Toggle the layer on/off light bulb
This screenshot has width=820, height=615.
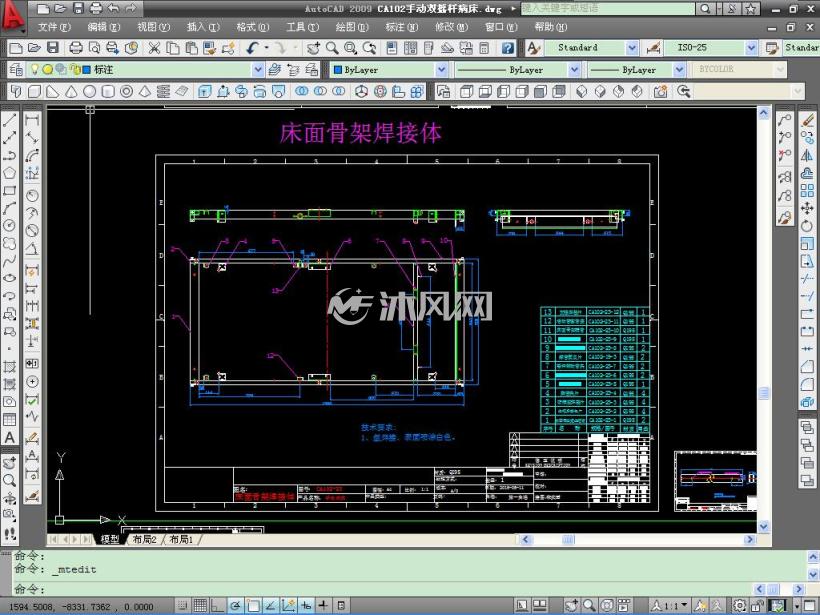[x=35, y=69]
